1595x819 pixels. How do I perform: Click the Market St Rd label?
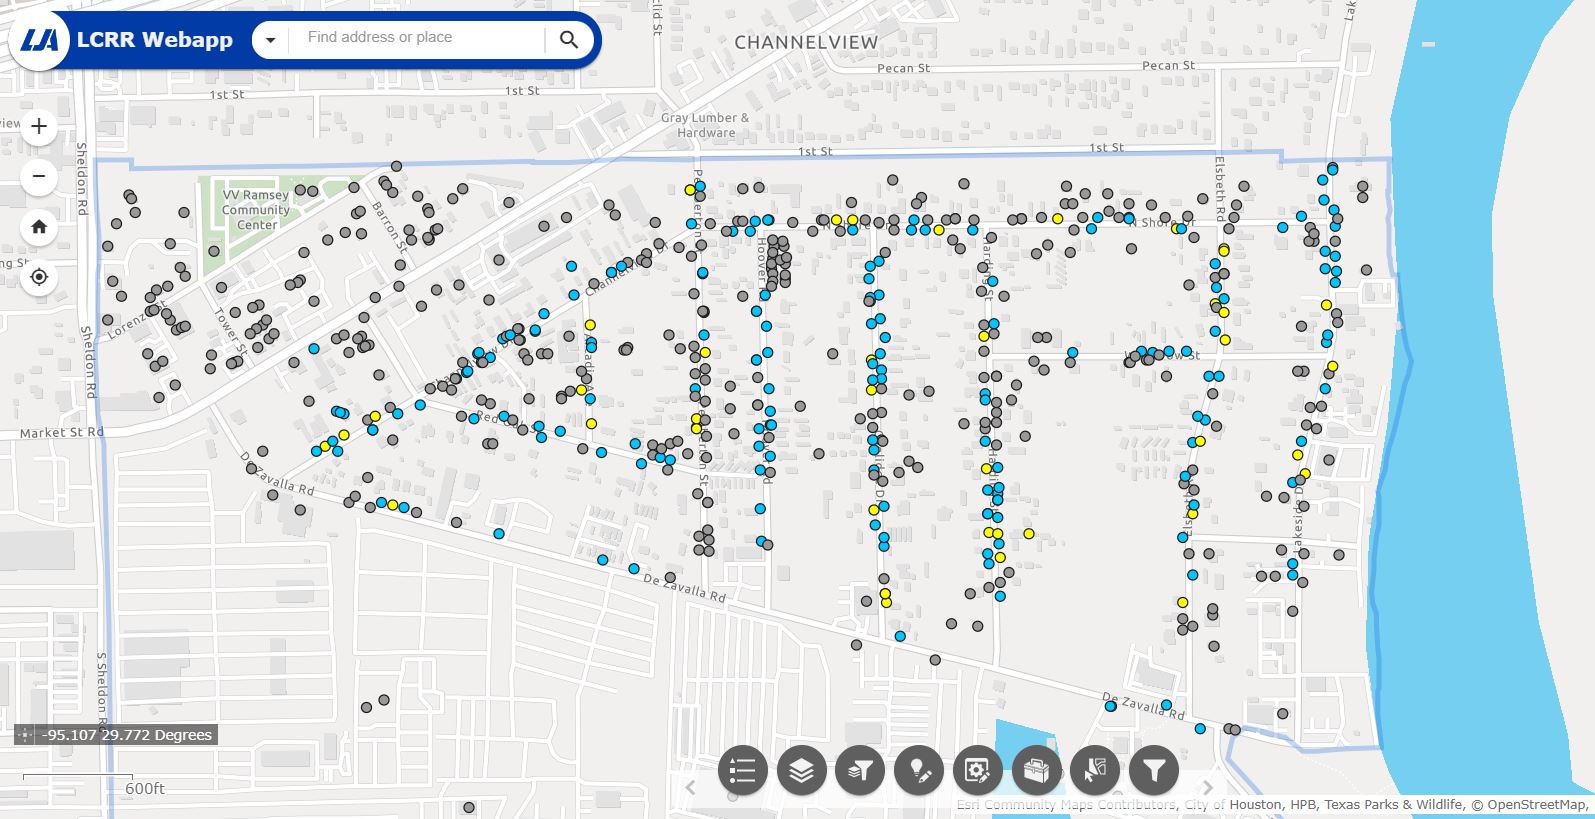[x=62, y=433]
